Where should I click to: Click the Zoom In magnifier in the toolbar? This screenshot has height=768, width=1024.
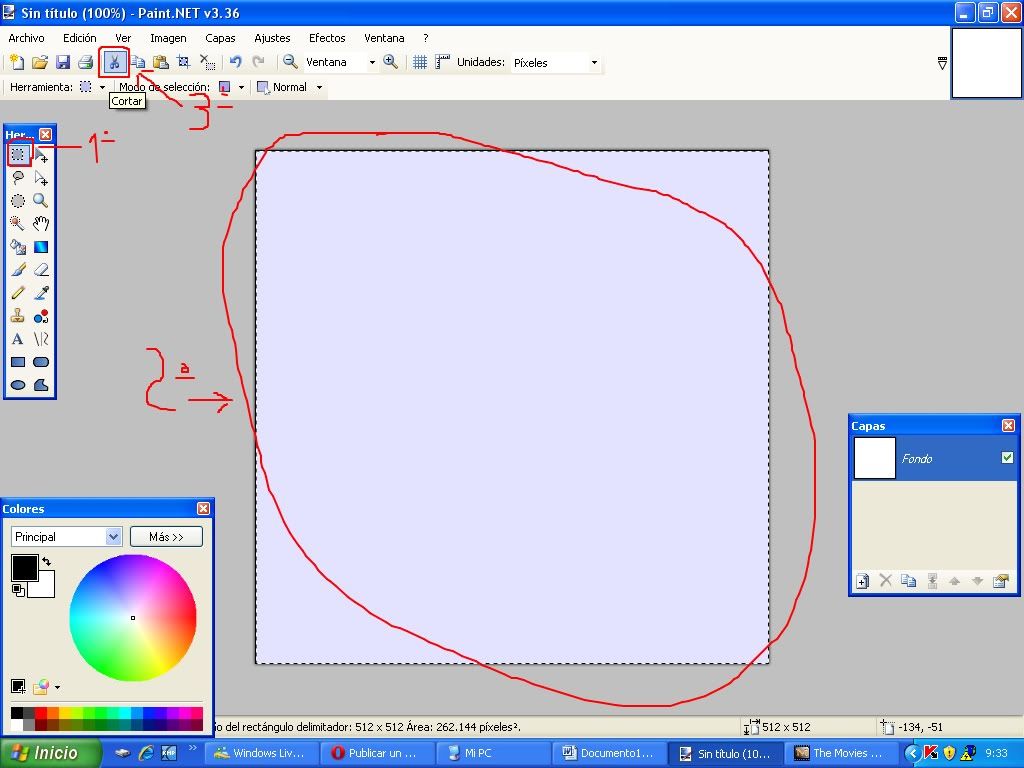tap(391, 62)
